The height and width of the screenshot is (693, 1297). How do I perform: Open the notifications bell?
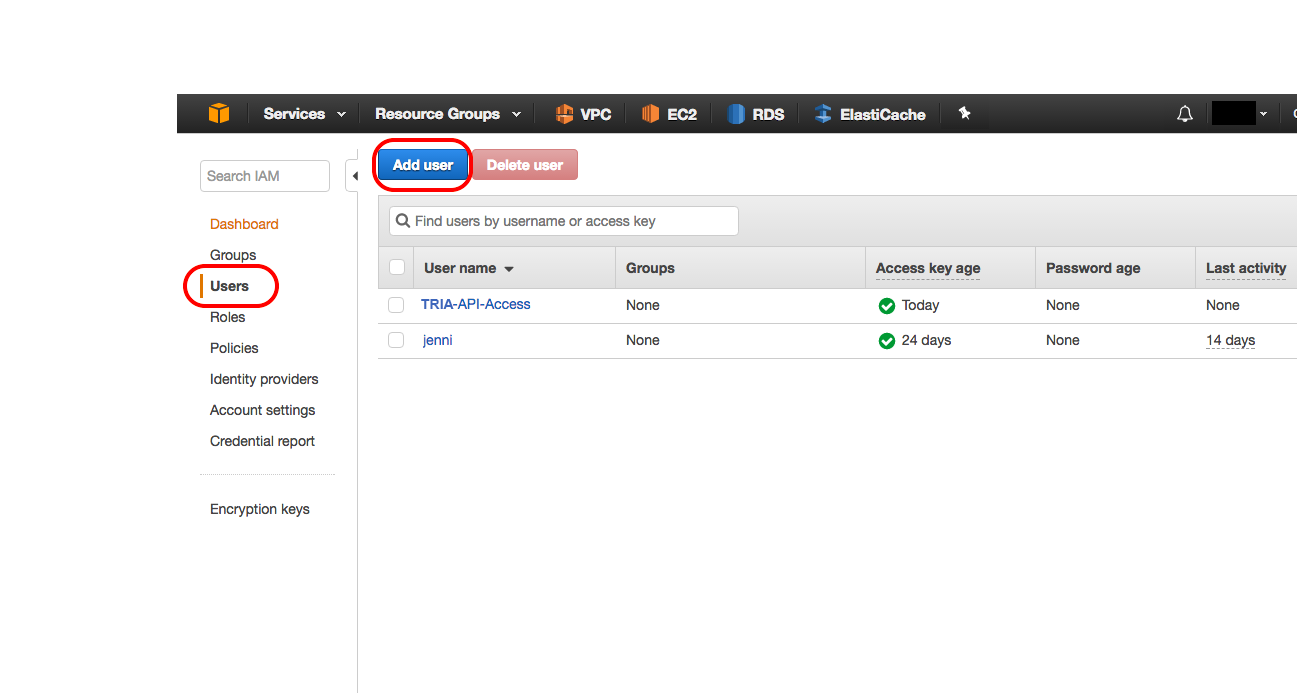[x=1185, y=114]
